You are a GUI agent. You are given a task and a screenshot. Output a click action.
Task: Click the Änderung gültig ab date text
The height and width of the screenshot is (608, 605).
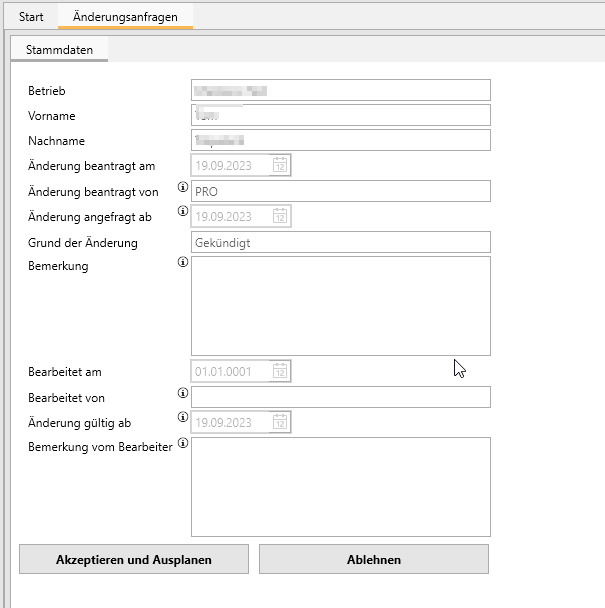pyautogui.click(x=223, y=422)
